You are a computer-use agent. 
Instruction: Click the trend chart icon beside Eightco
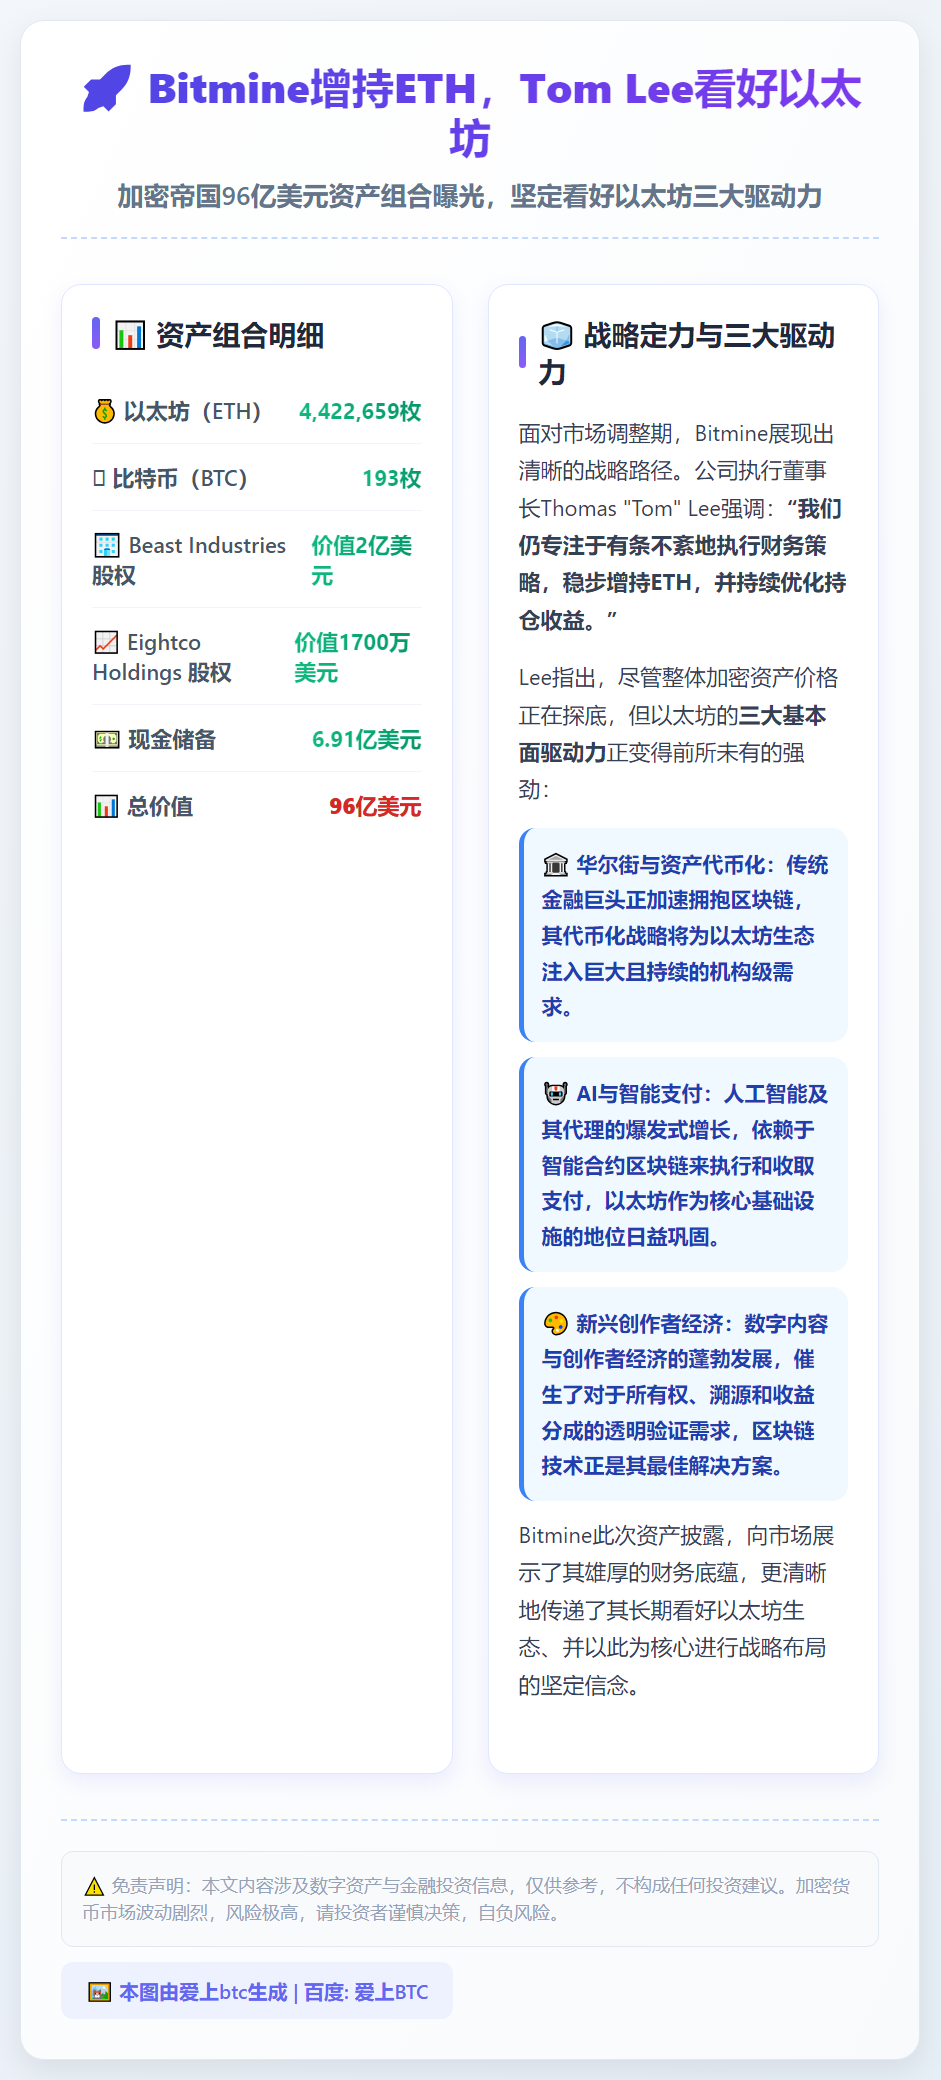click(x=106, y=642)
